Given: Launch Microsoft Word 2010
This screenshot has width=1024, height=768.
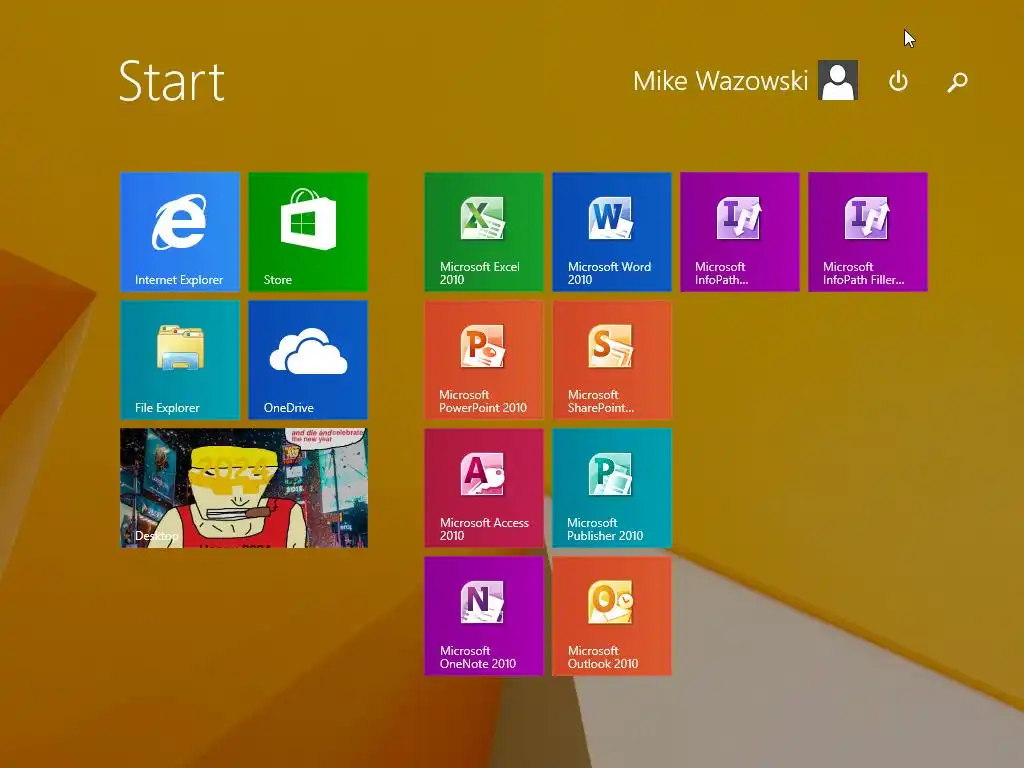Looking at the screenshot, I should coord(612,232).
